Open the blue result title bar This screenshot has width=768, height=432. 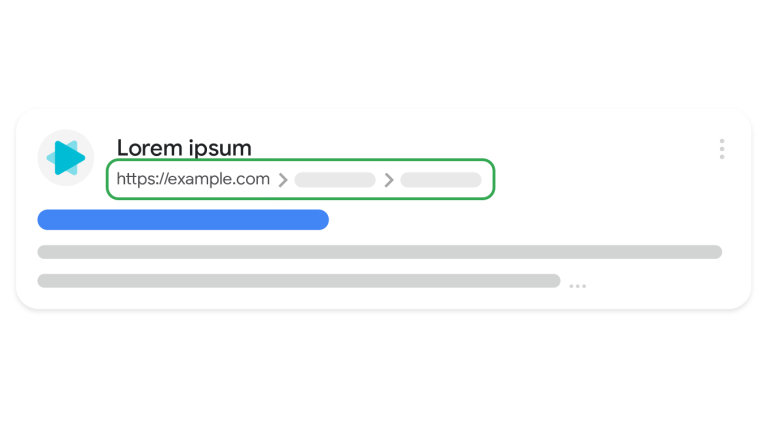tap(183, 219)
